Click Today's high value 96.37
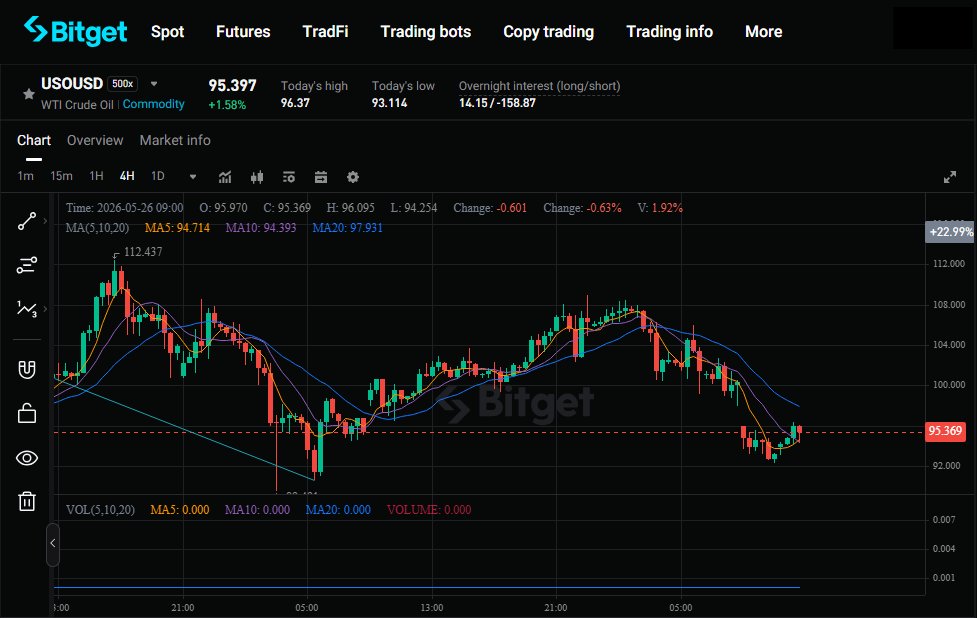This screenshot has height=618, width=977. 295,103
